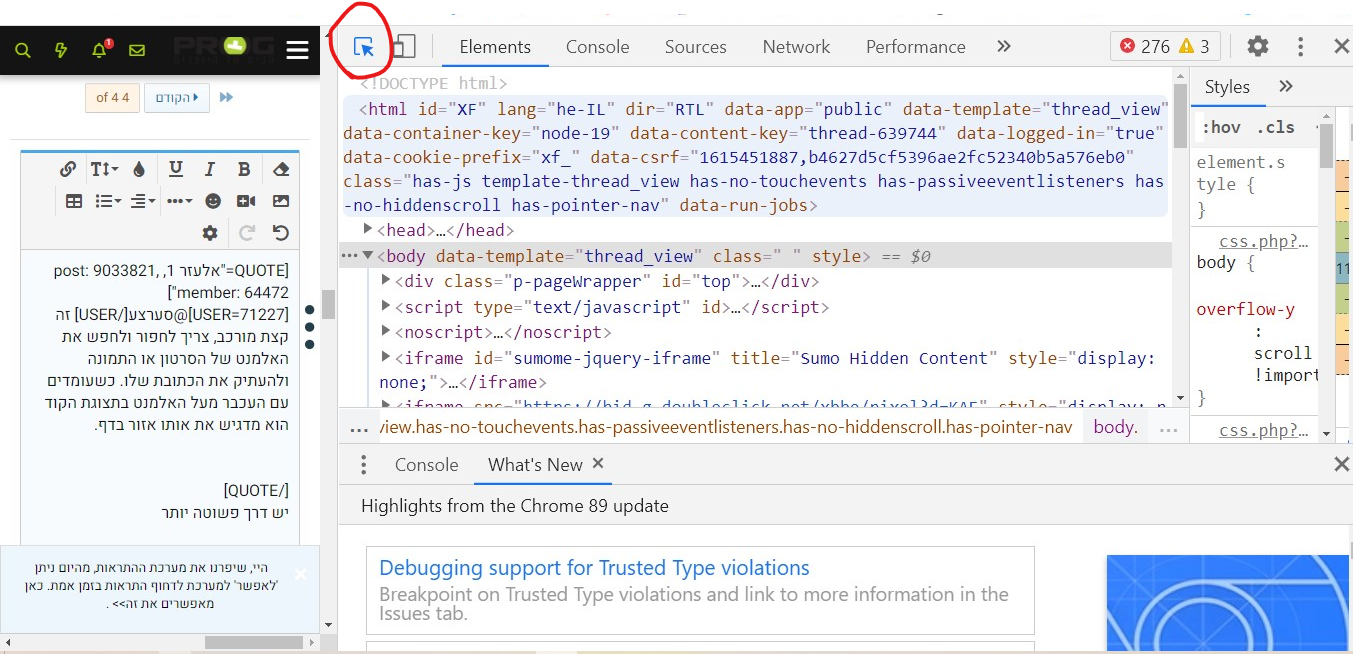Expand the script text/javascript node

tap(387, 306)
